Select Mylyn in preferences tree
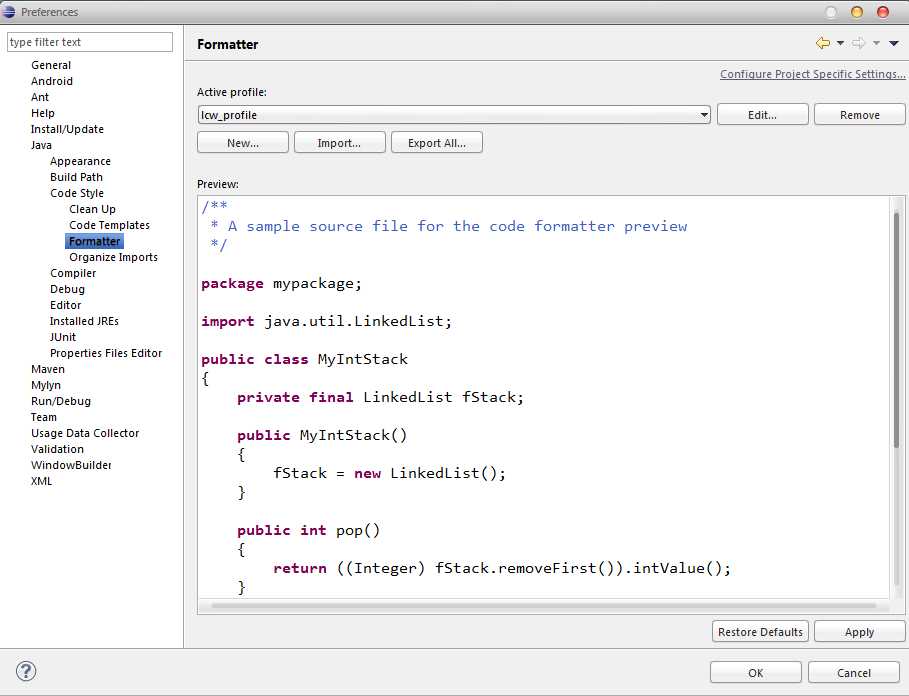The image size is (909, 696). [x=46, y=385]
